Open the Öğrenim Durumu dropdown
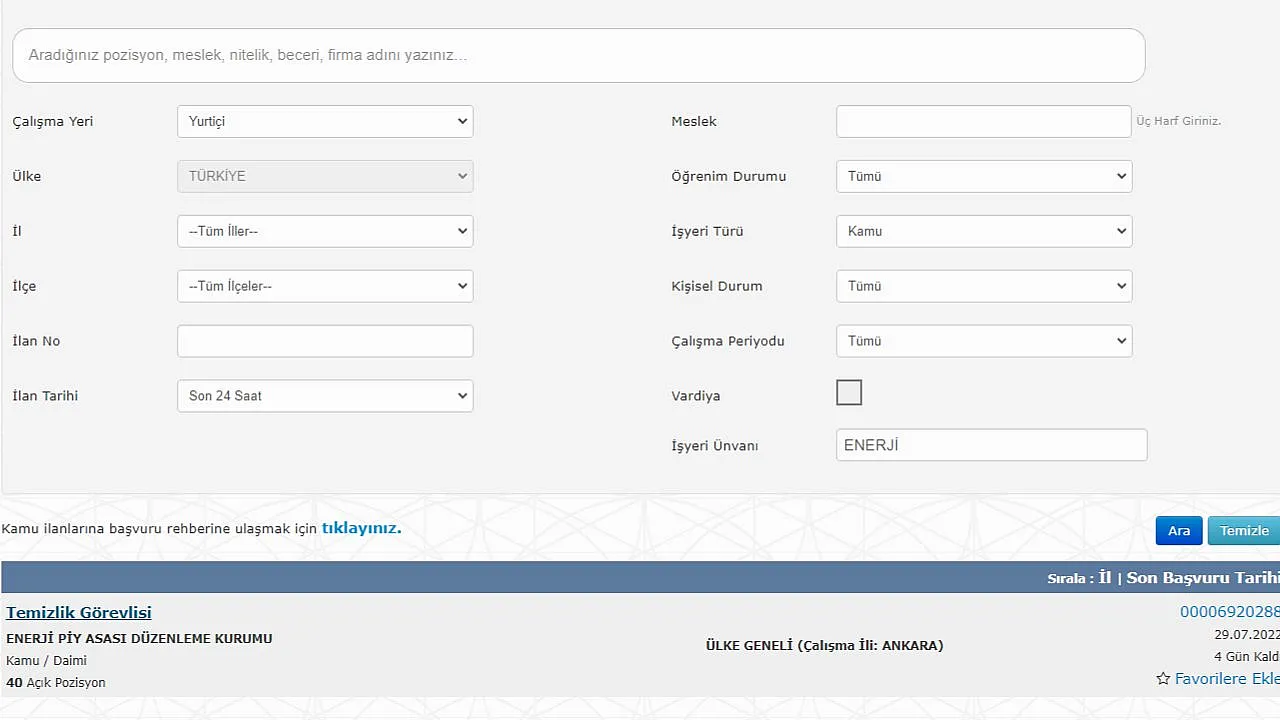Viewport: 1280px width, 720px height. pos(984,176)
